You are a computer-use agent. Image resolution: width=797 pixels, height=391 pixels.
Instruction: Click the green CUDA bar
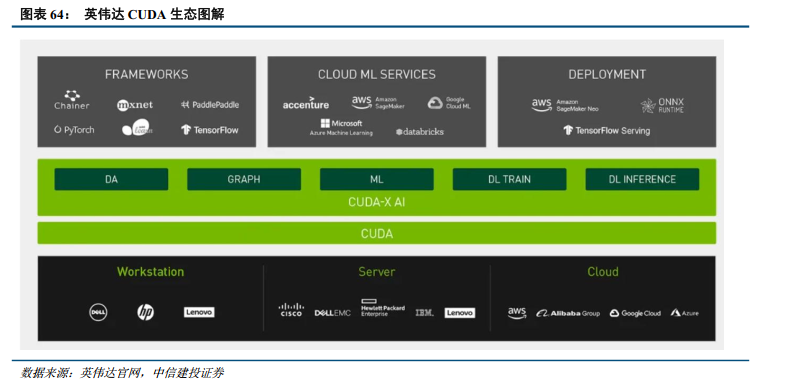tap(377, 233)
